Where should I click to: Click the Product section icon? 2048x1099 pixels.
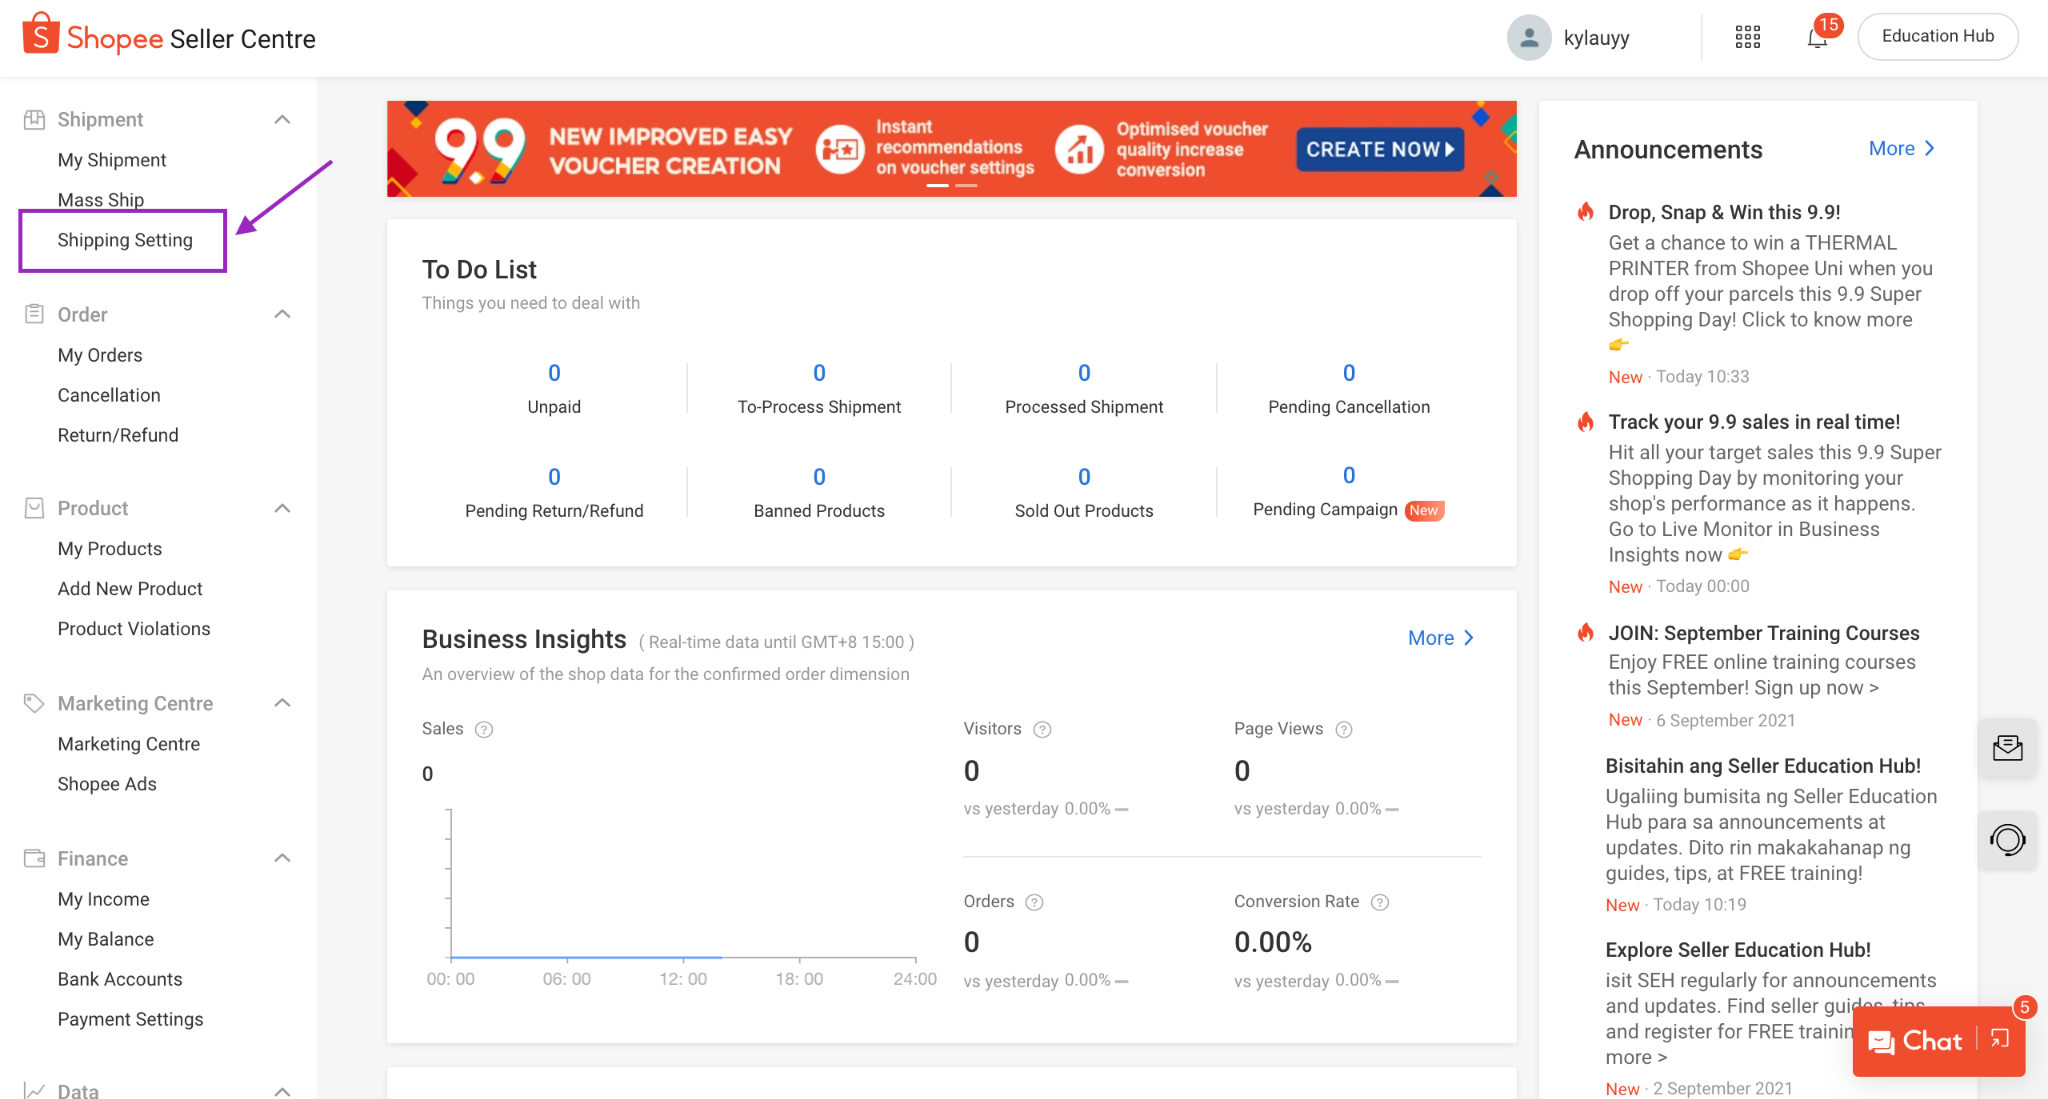(34, 508)
